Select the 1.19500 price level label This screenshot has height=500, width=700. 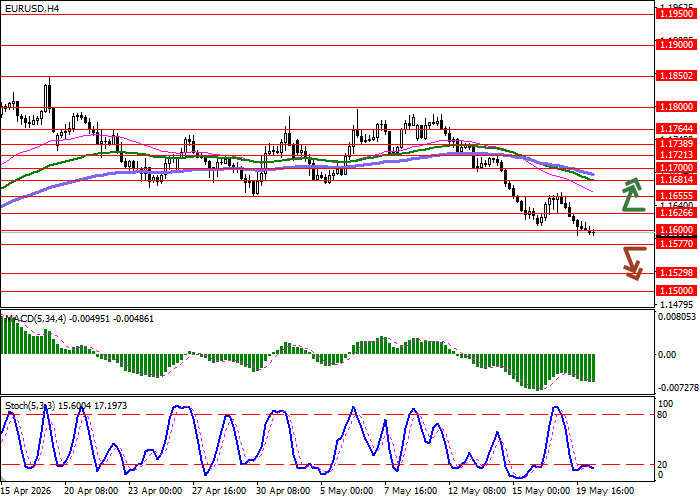[676, 14]
